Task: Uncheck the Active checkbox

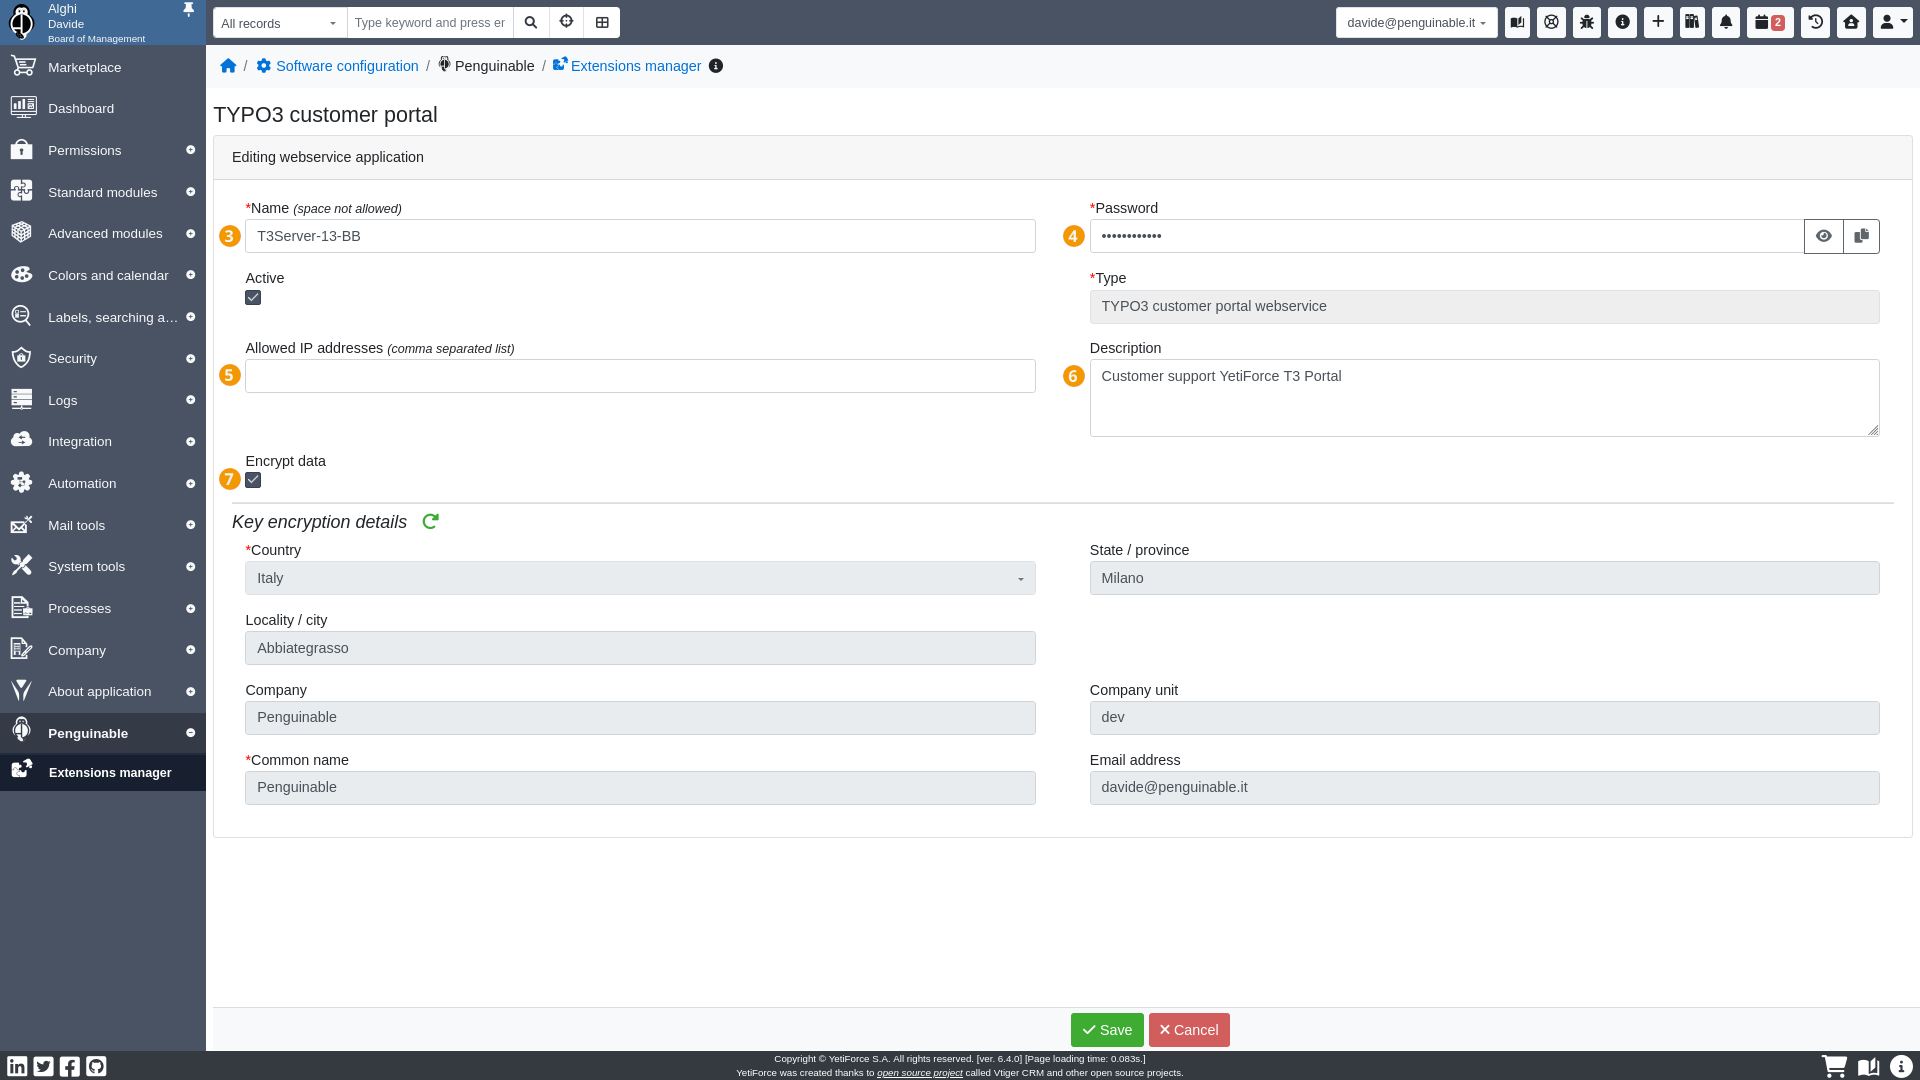Action: pos(253,298)
